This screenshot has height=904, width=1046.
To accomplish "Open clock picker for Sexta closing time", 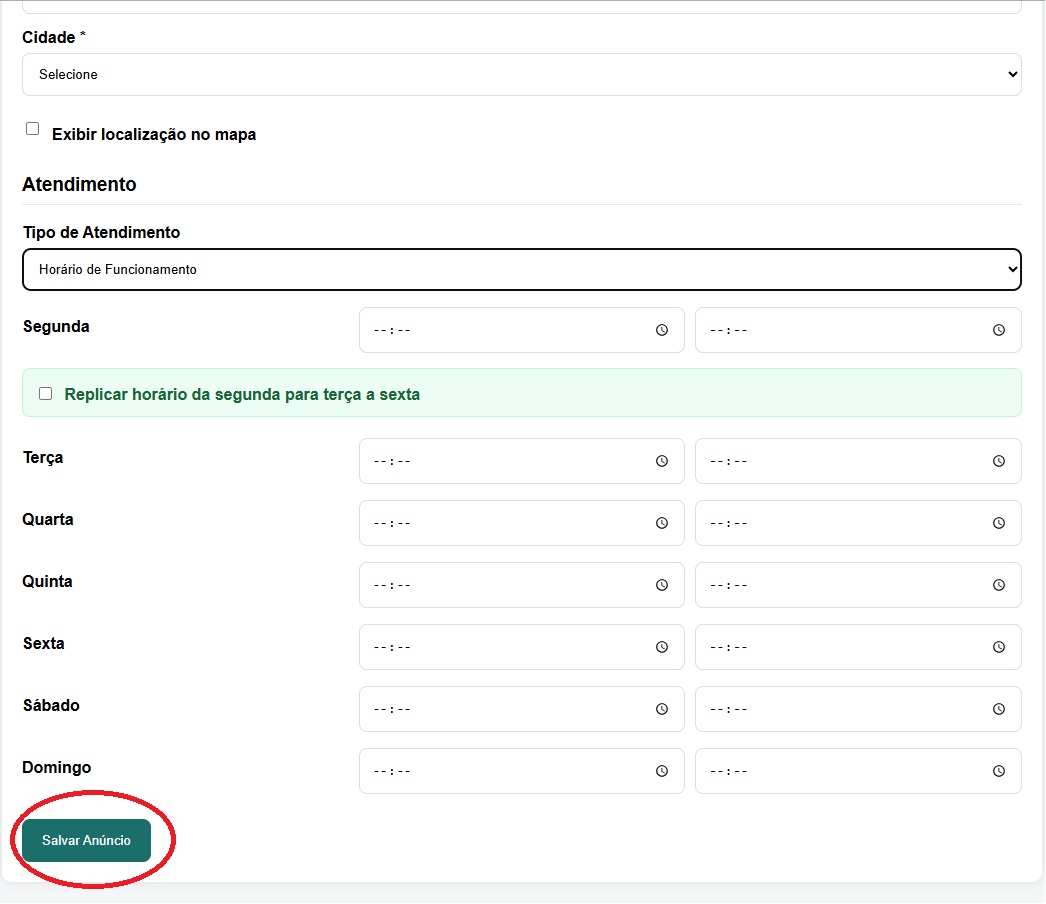I will click(x=999, y=647).
